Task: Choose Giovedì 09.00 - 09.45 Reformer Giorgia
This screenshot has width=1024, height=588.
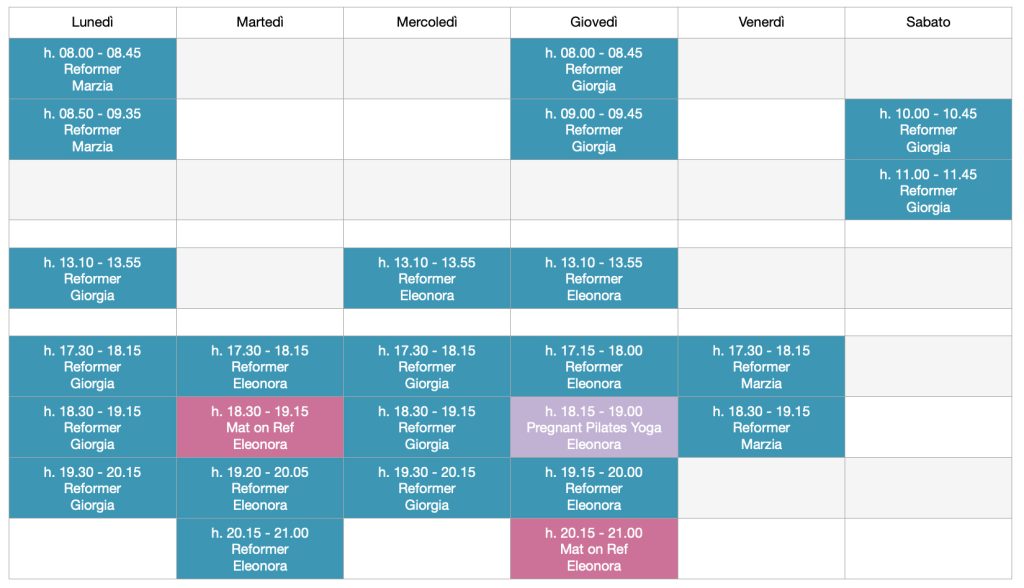Action: point(594,129)
